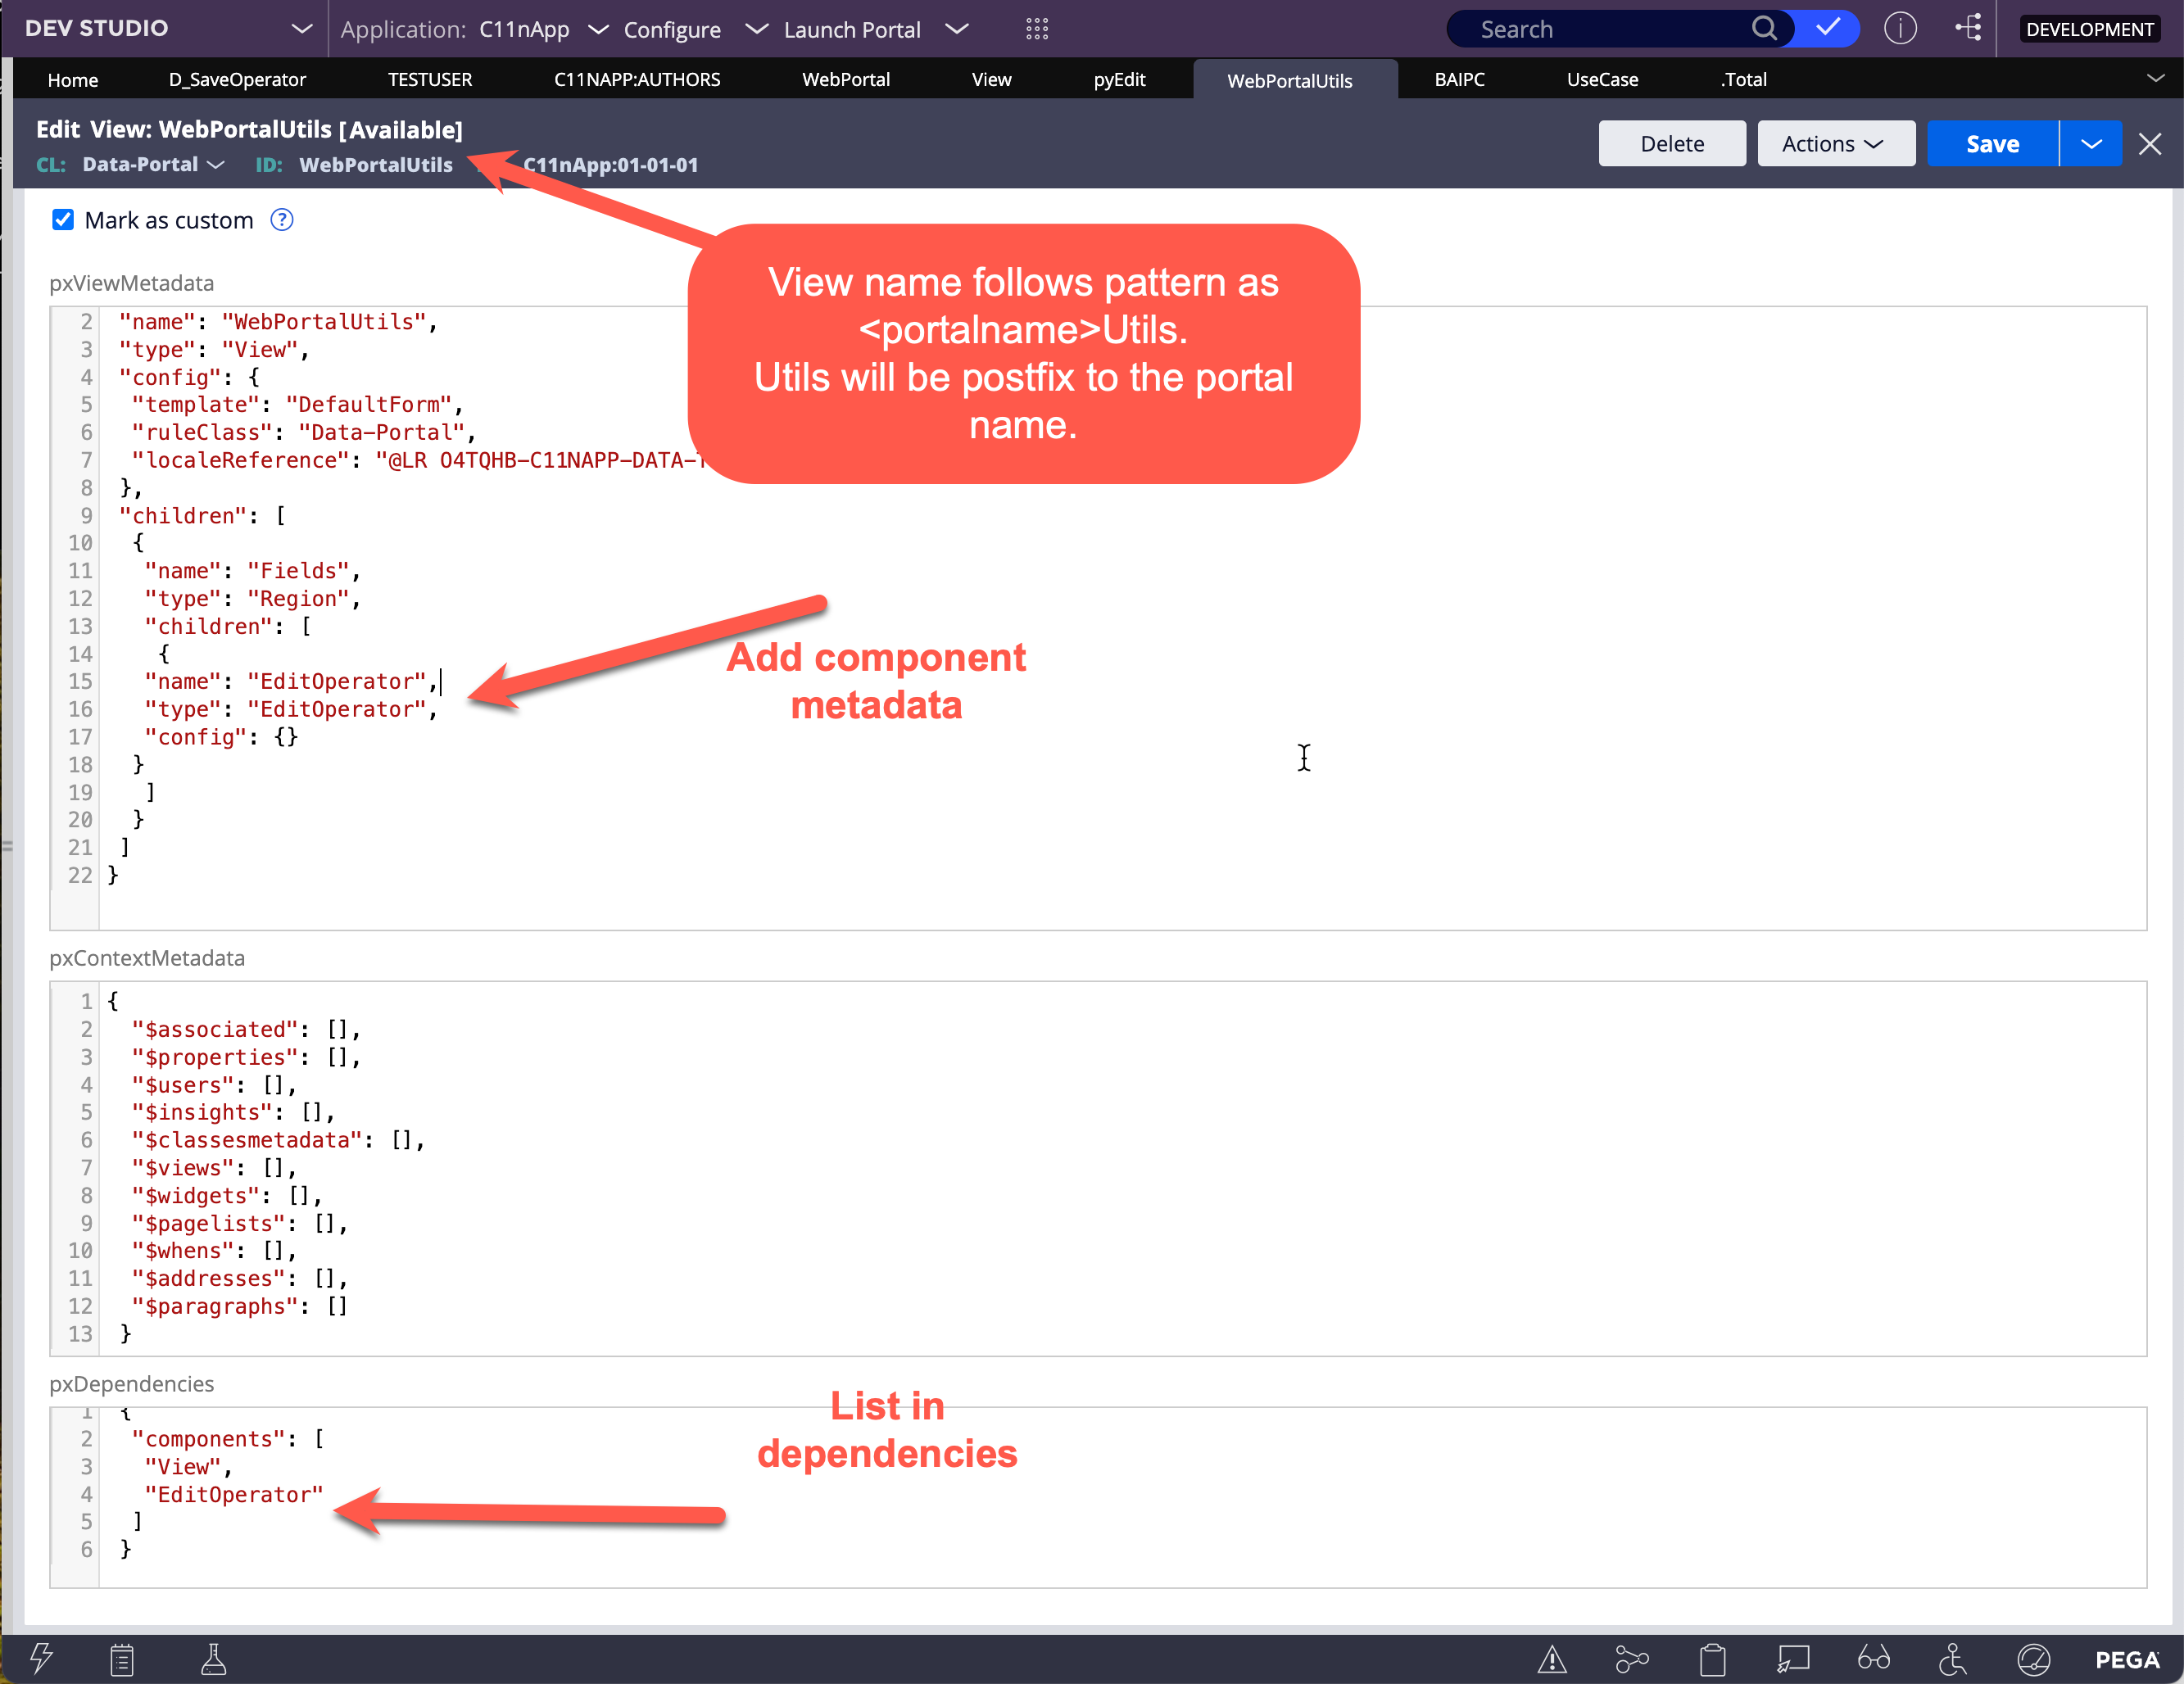Click the "template": "DefaultForm" line
This screenshot has height=1684, width=2184.
pos(298,405)
